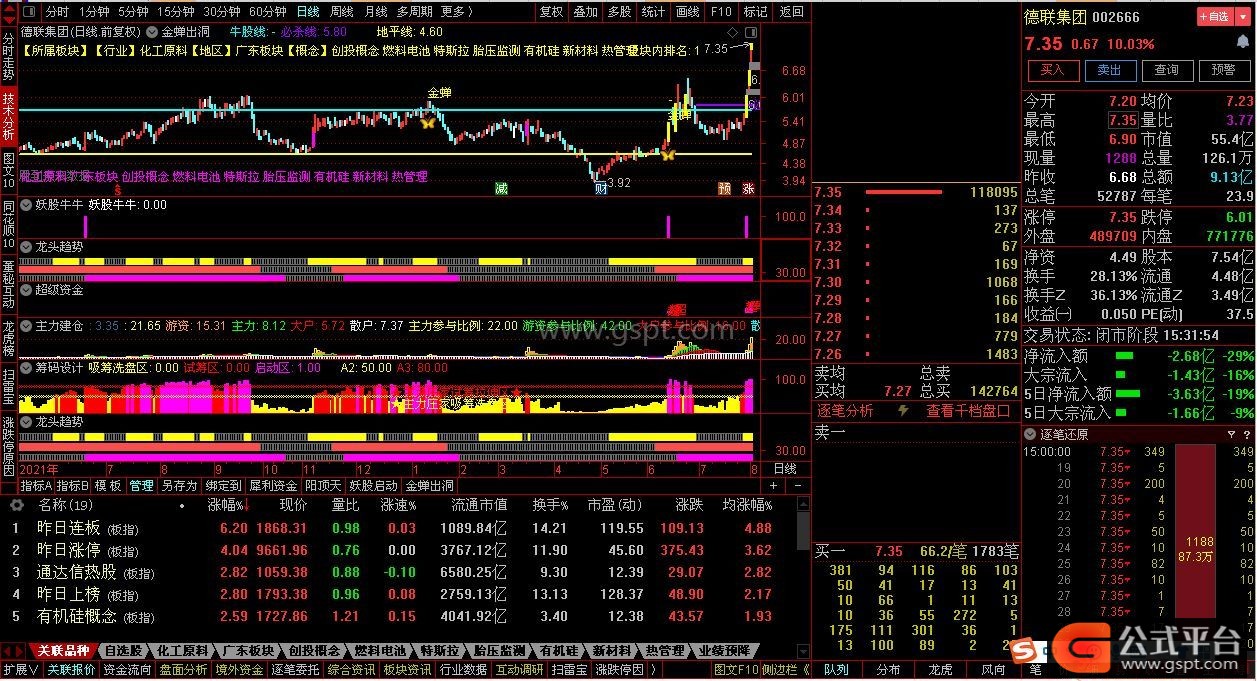Open the 扩展 menu at bottom-left
This screenshot has width=1257, height=681.
(20, 670)
